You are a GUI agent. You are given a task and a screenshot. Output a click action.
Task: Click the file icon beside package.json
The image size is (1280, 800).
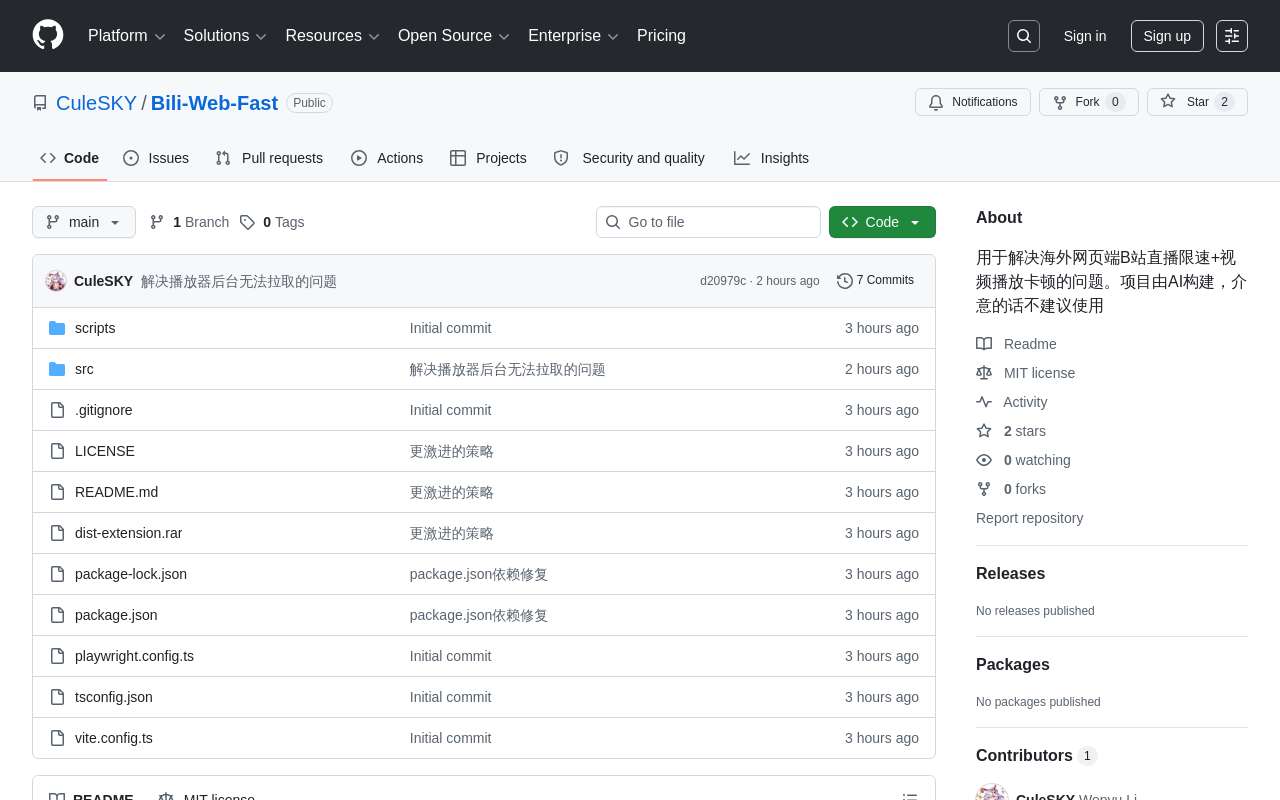click(x=57, y=615)
